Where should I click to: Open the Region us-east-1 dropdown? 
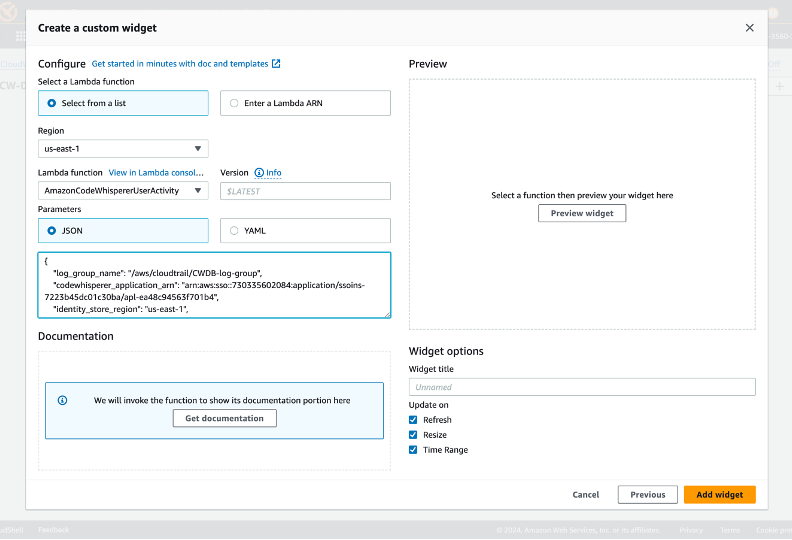[123, 149]
